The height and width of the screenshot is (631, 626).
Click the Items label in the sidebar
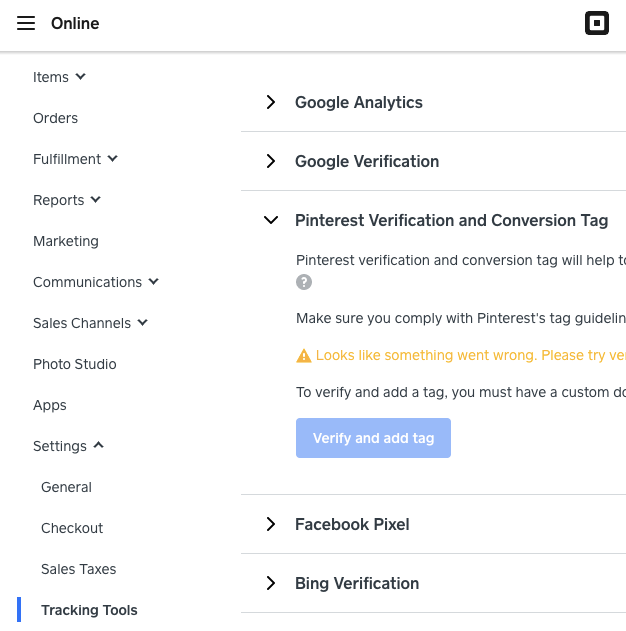51,77
